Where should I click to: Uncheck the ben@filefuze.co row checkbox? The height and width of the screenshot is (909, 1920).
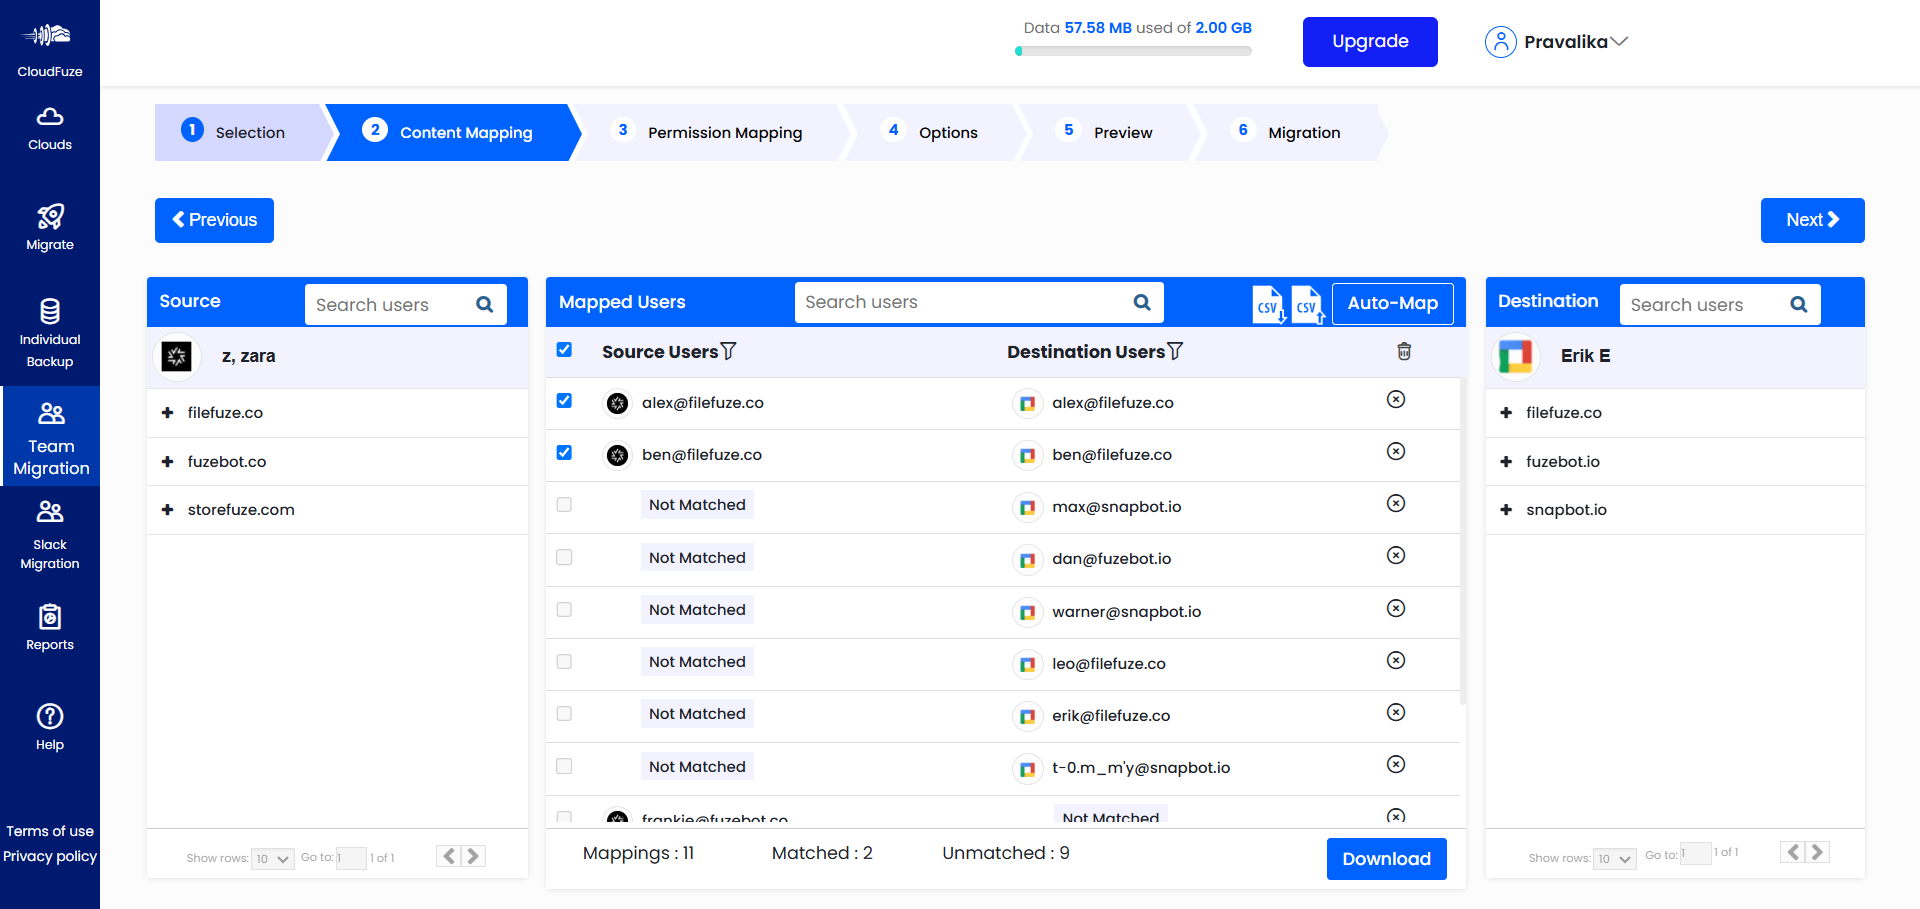tap(564, 453)
